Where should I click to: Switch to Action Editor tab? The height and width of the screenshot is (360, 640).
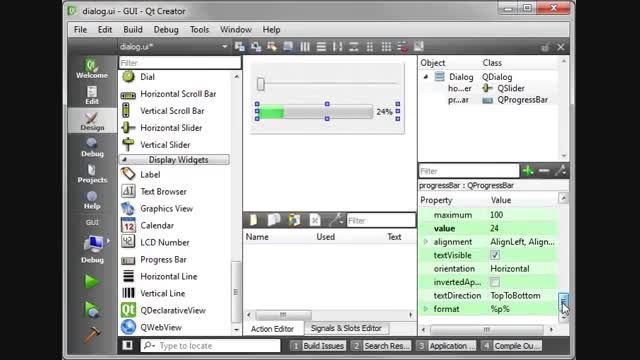(x=272, y=329)
